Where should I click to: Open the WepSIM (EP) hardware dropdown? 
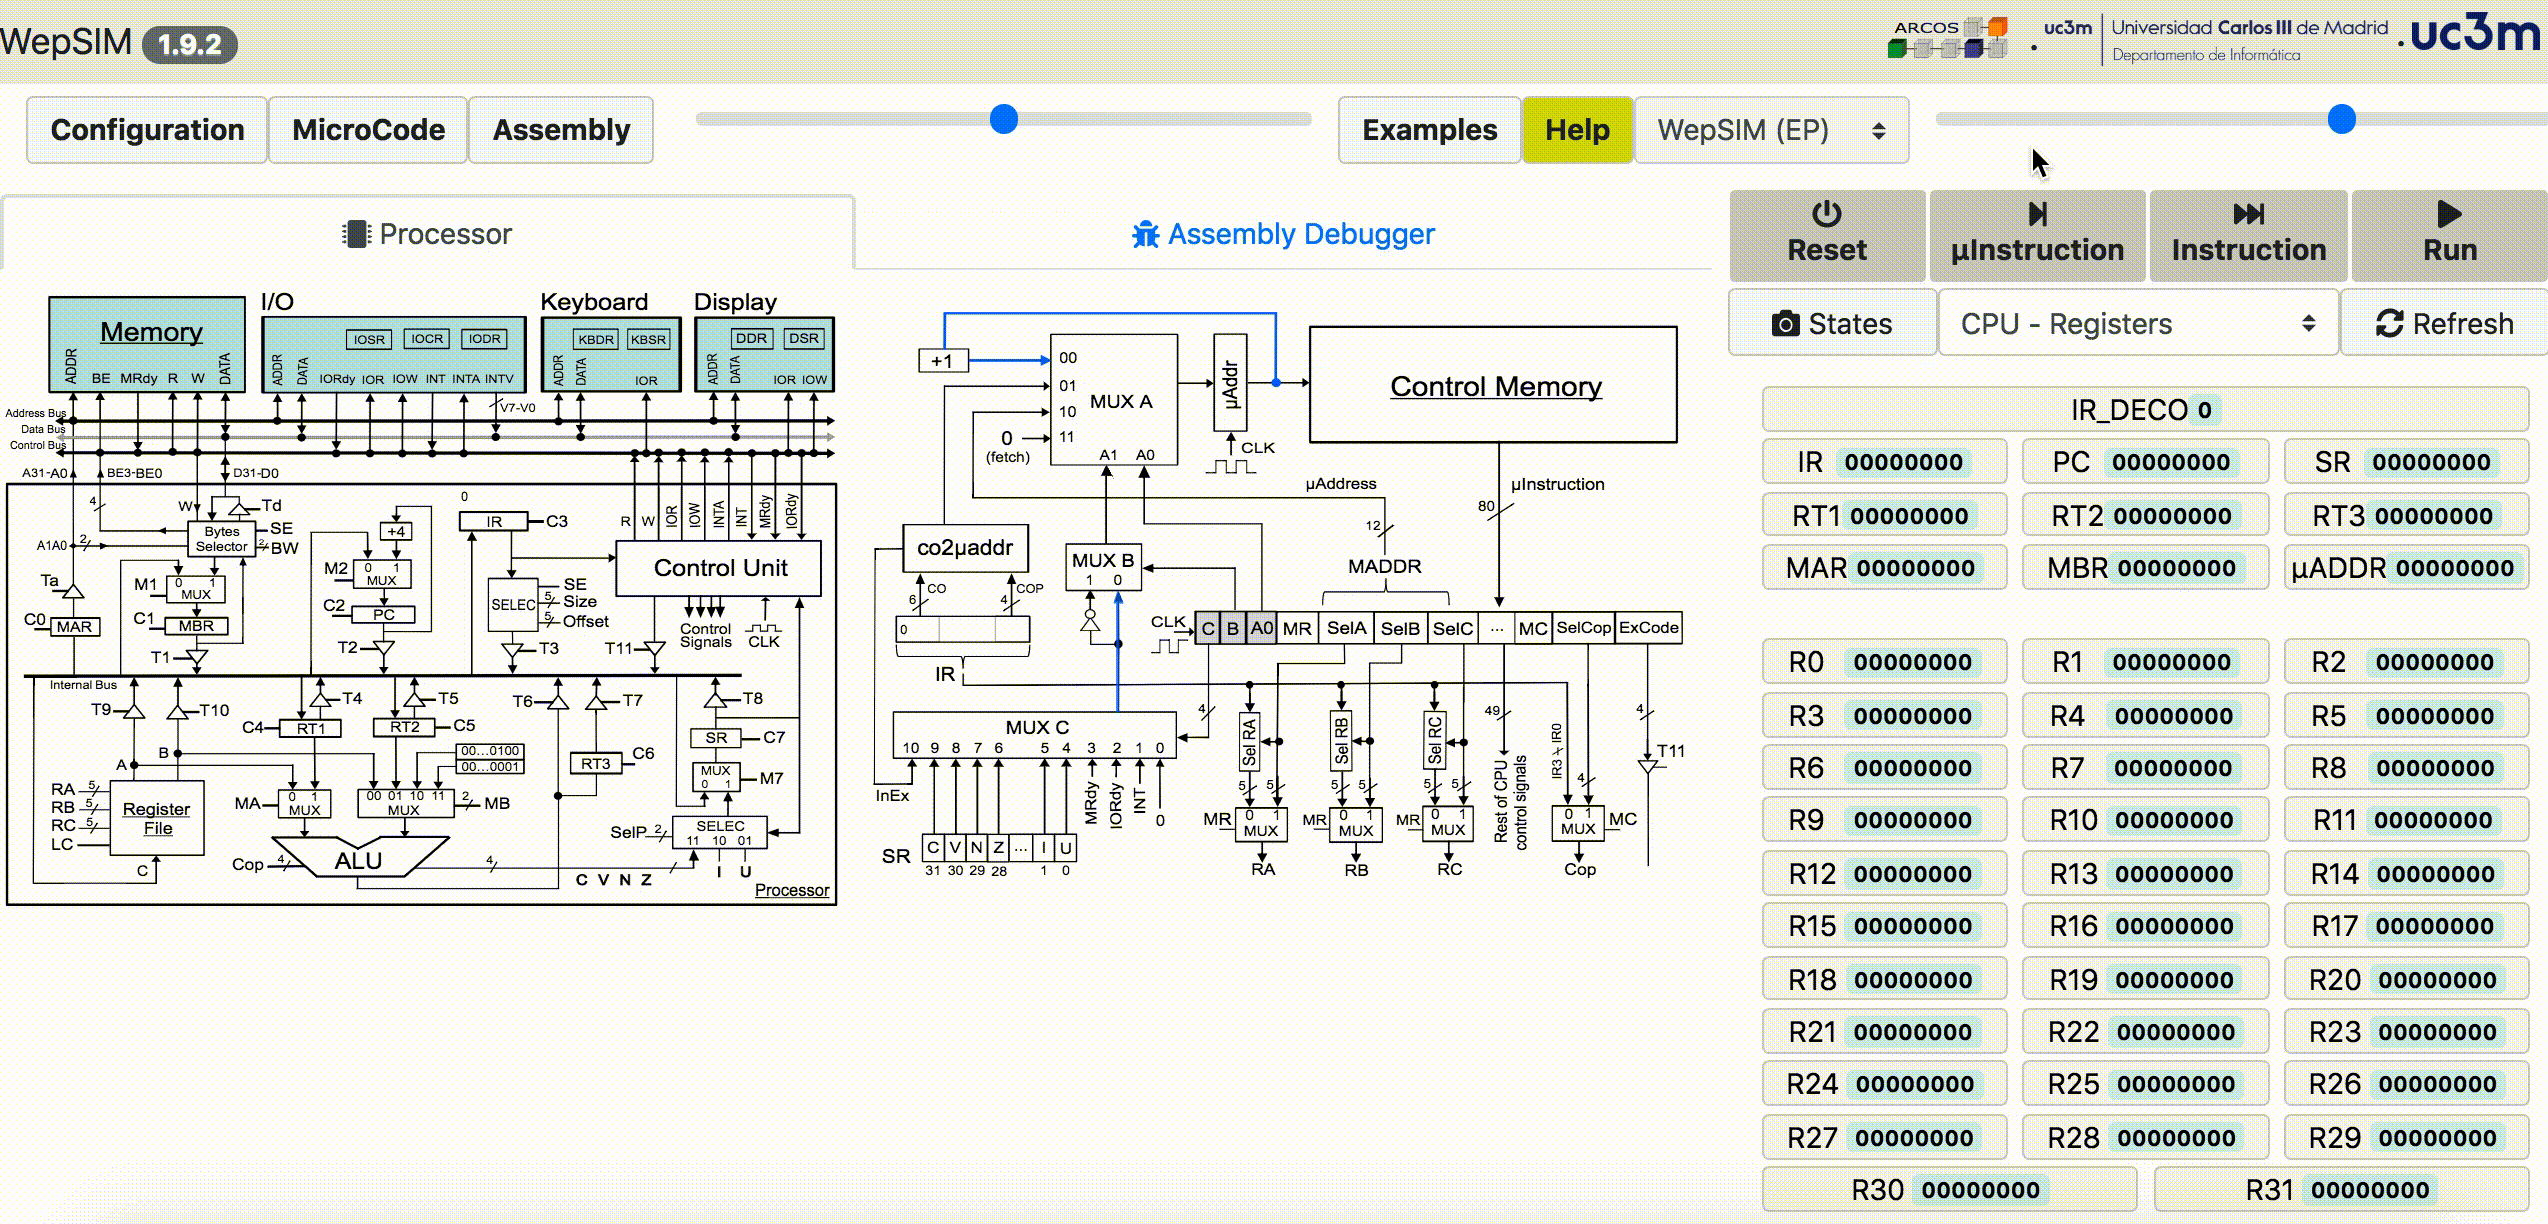[x=1770, y=130]
